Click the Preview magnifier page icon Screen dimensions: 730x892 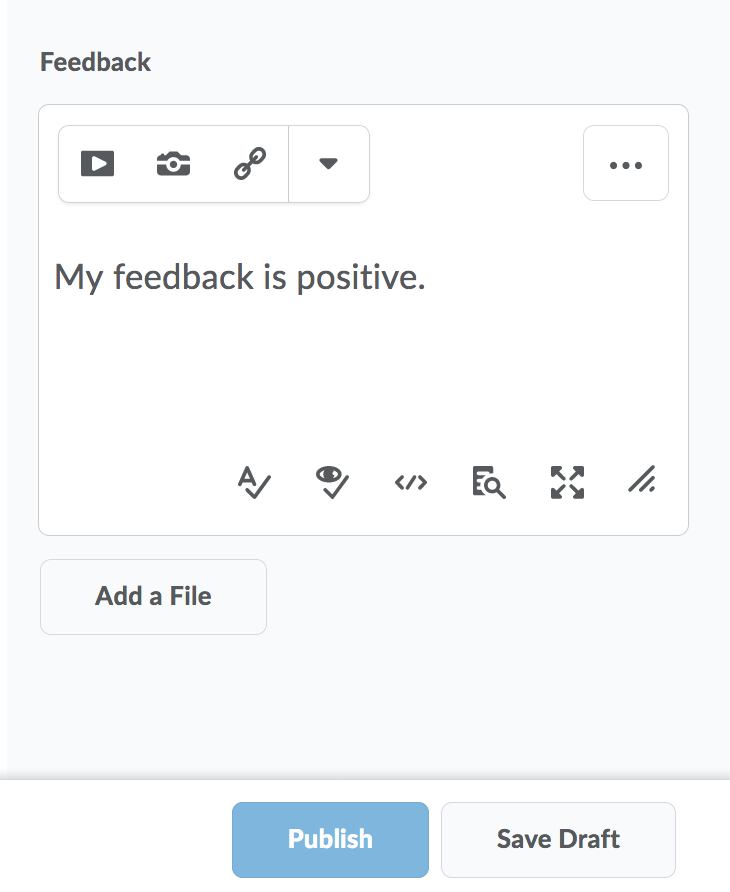point(489,482)
